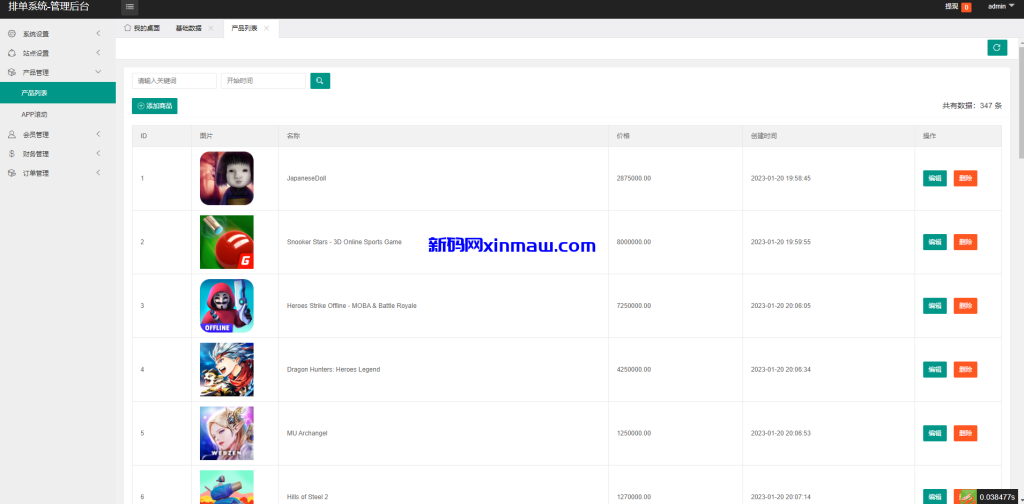Delete the Dragon Hunters: Heroes Legend row
This screenshot has width=1024, height=504.
pos(964,370)
